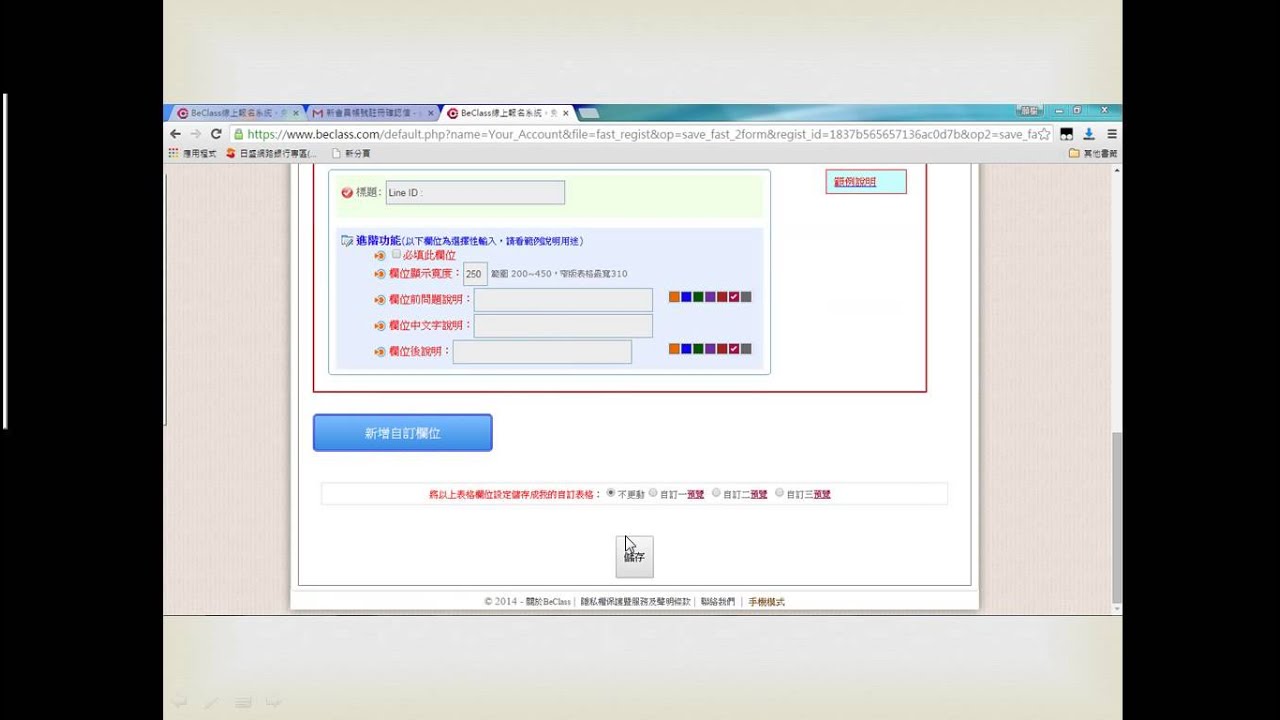The width and height of the screenshot is (1280, 720).
Task: Open the 其他書籤 bookmarks folder
Action: point(1093,153)
